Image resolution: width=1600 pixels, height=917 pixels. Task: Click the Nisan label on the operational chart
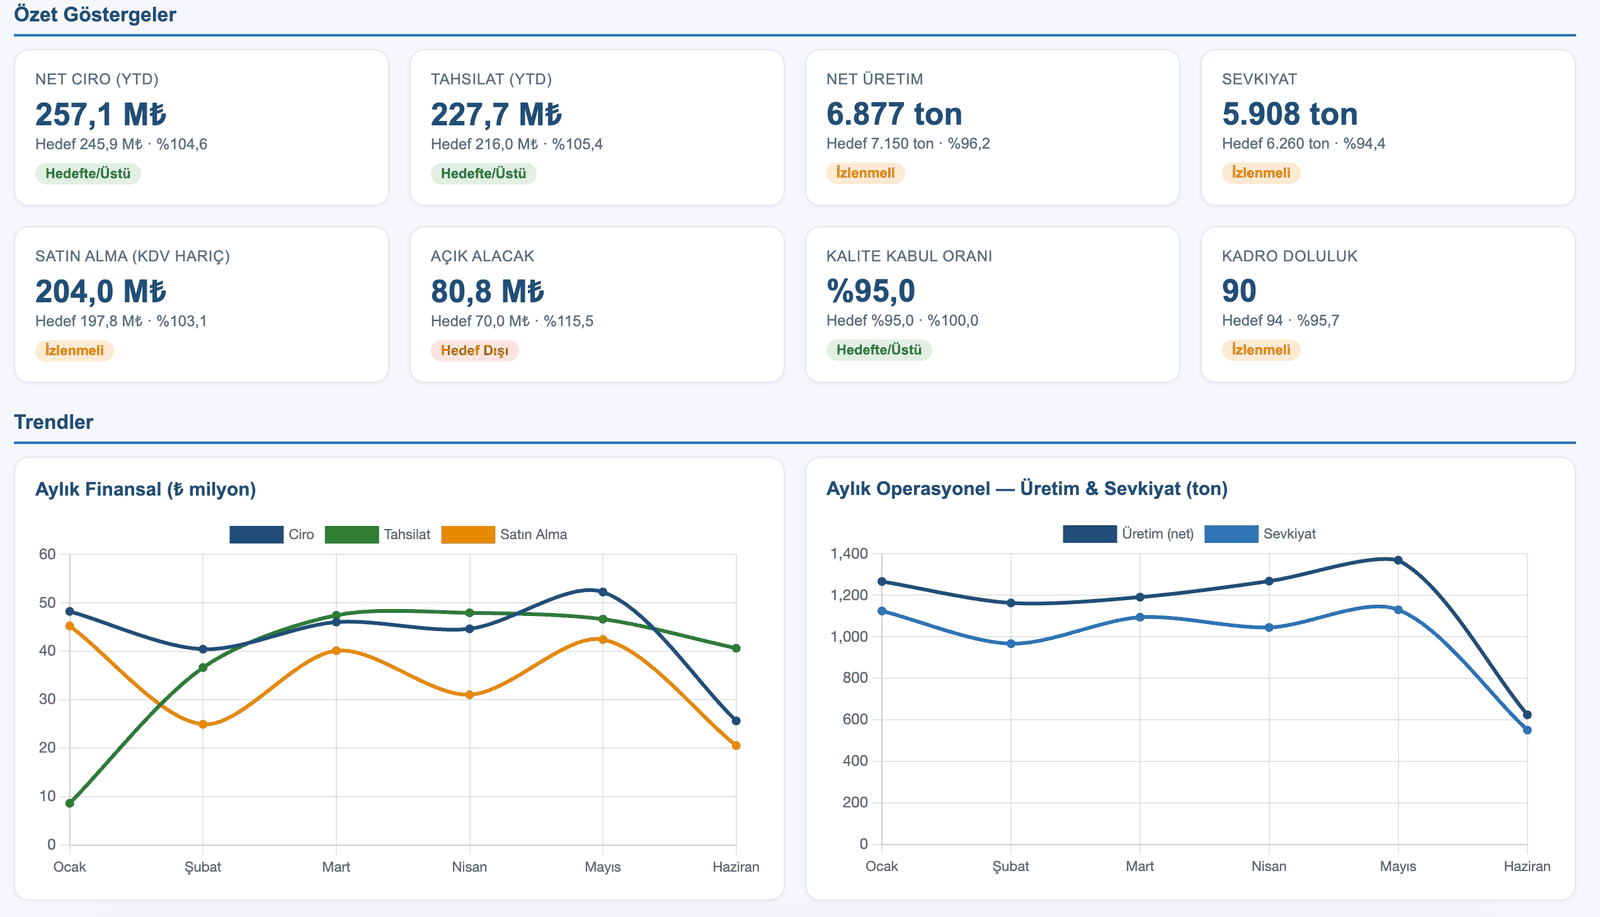click(x=1269, y=866)
